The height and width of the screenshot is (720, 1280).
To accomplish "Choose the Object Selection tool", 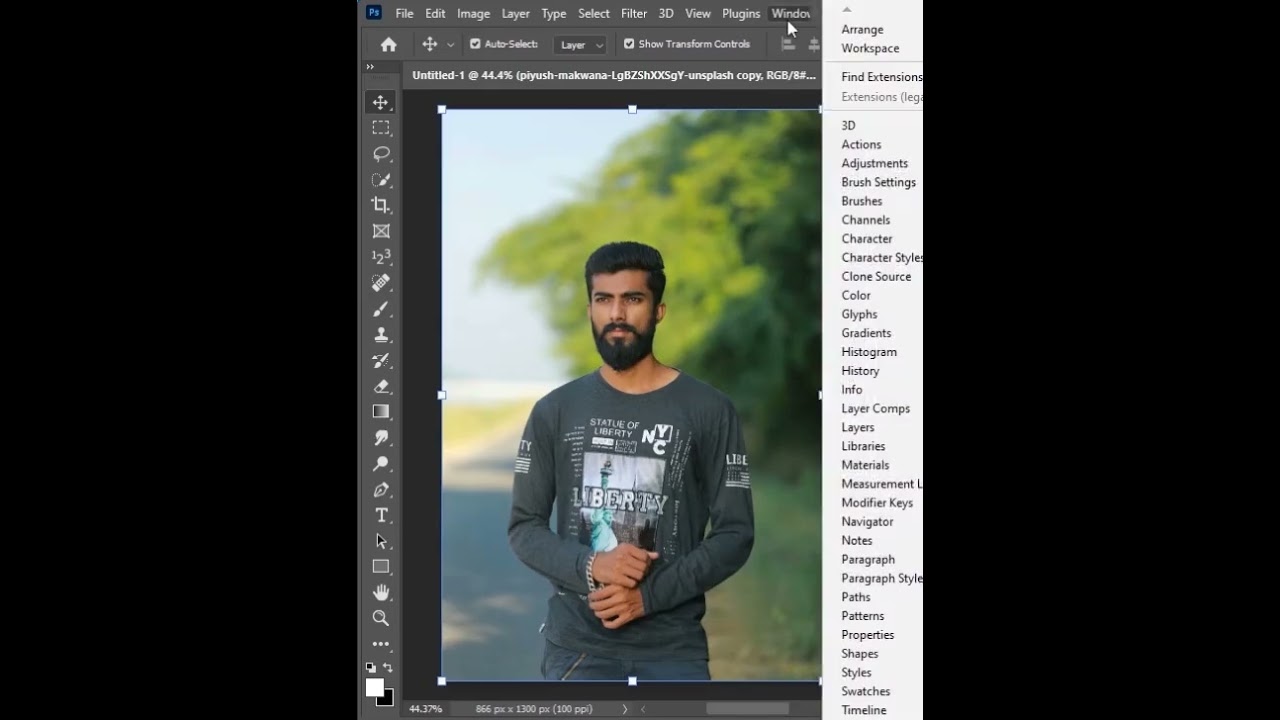I will [x=381, y=180].
